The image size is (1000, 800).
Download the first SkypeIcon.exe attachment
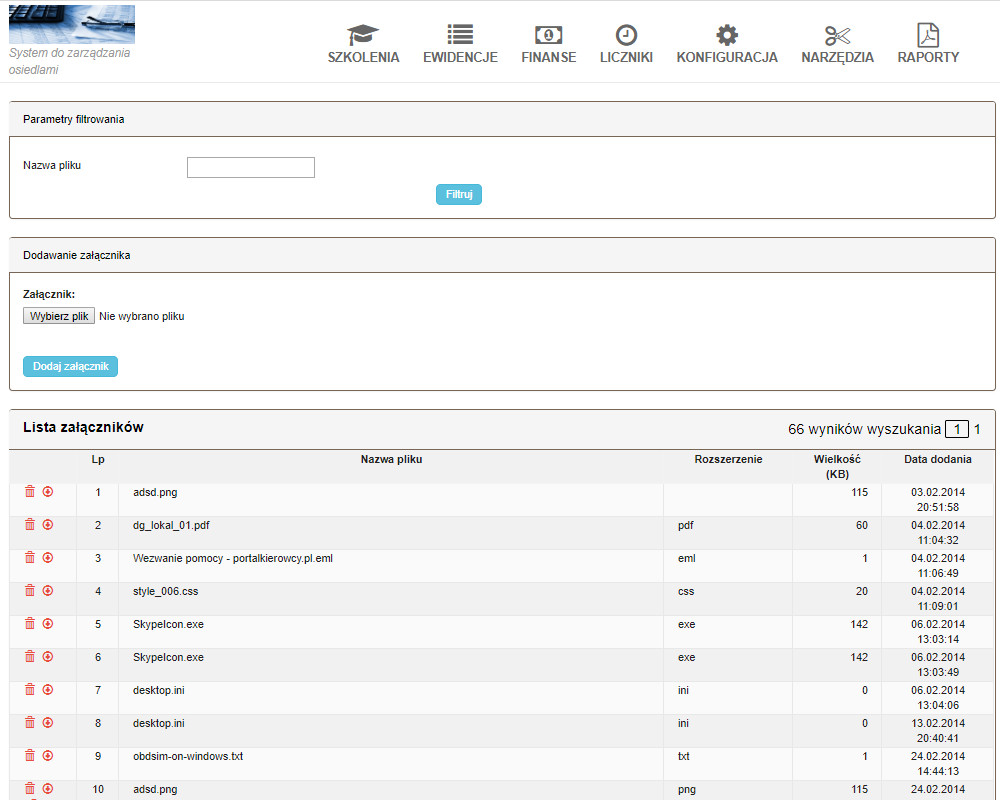[x=48, y=624]
